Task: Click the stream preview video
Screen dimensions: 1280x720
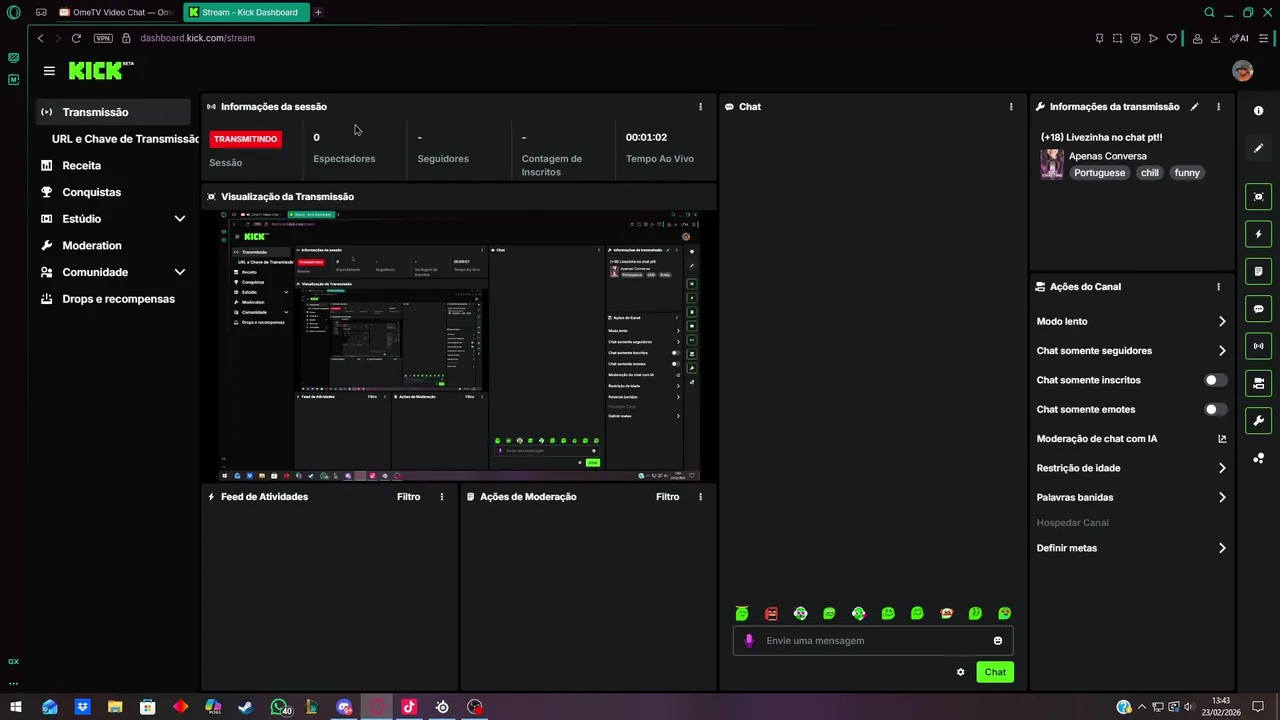Action: (x=459, y=346)
